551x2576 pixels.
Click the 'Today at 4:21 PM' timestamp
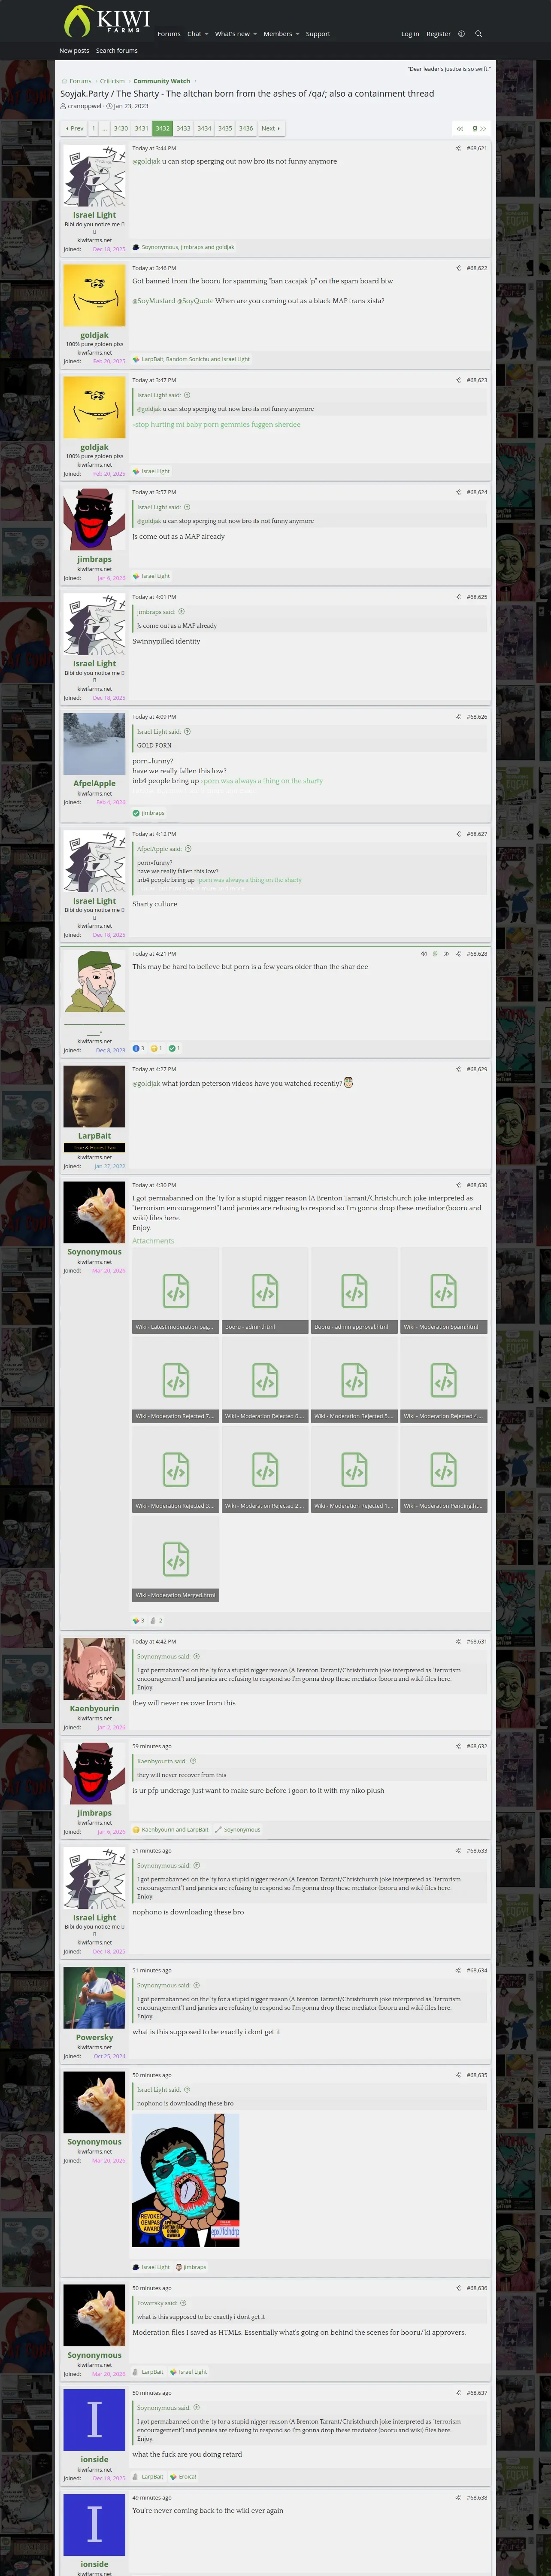tap(154, 953)
